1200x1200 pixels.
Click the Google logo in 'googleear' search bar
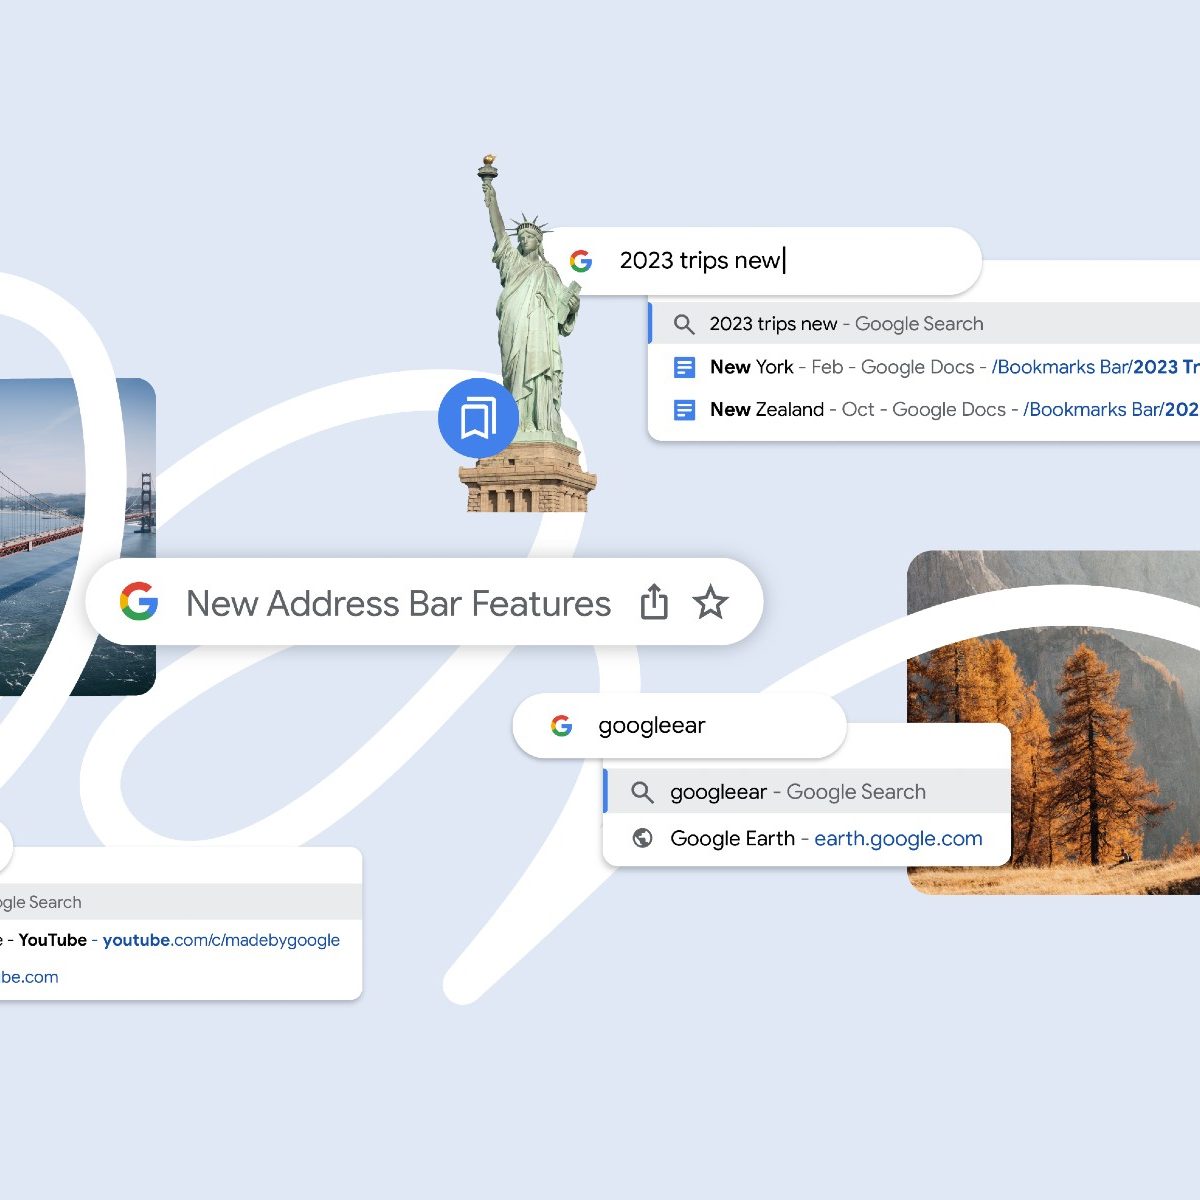pos(562,726)
